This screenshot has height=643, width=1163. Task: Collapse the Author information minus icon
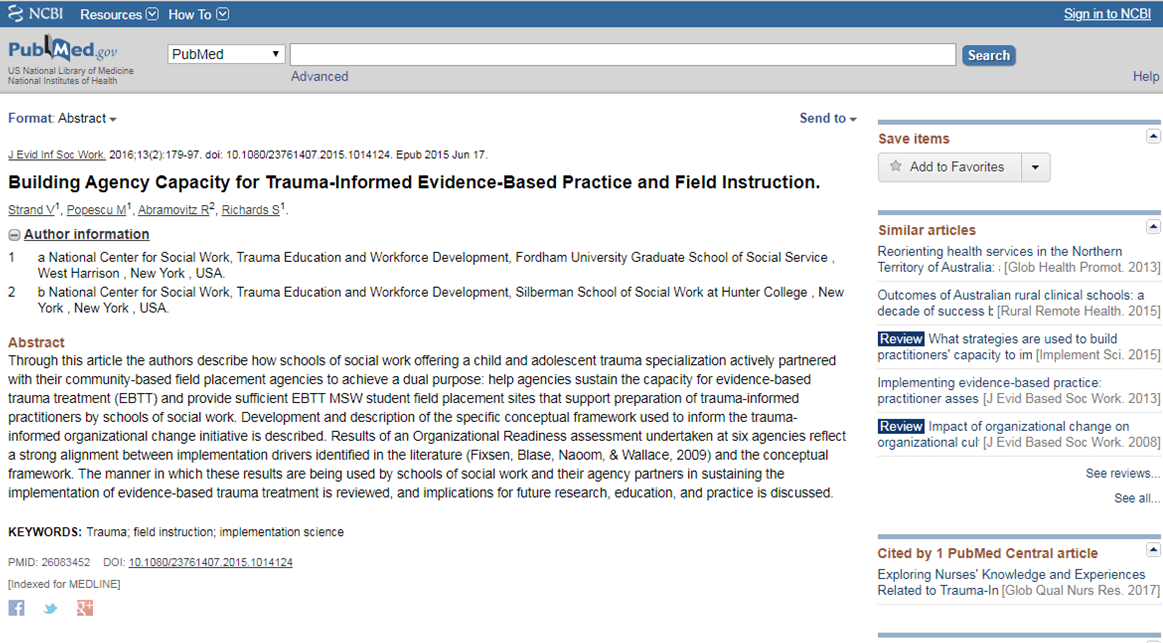pos(14,235)
